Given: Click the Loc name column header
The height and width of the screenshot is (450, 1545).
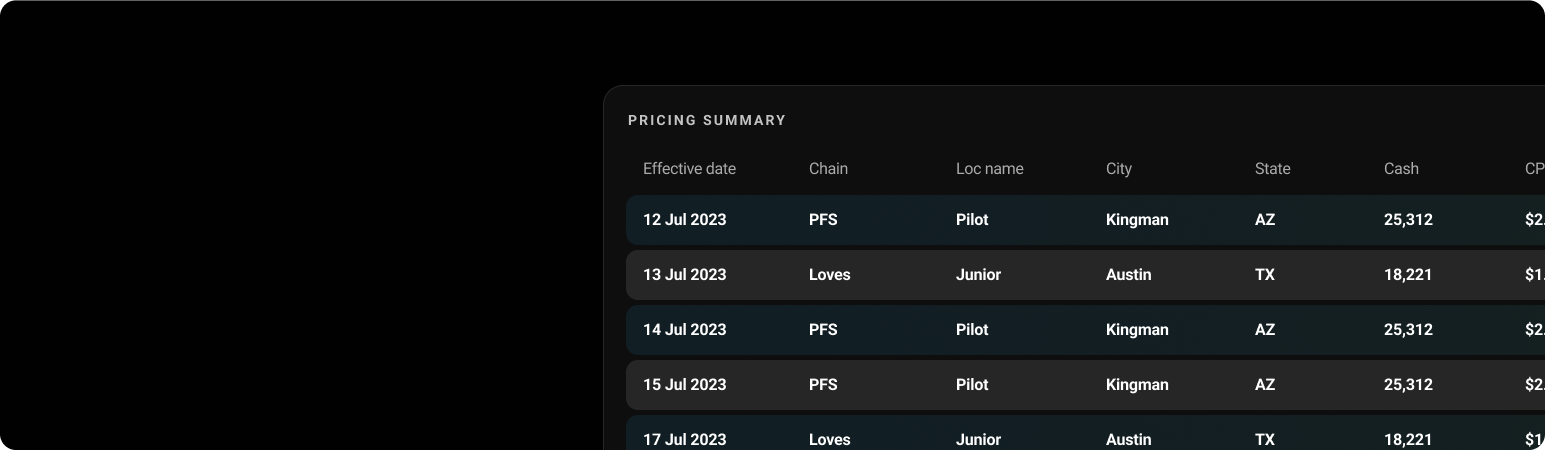Looking at the screenshot, I should click(989, 169).
